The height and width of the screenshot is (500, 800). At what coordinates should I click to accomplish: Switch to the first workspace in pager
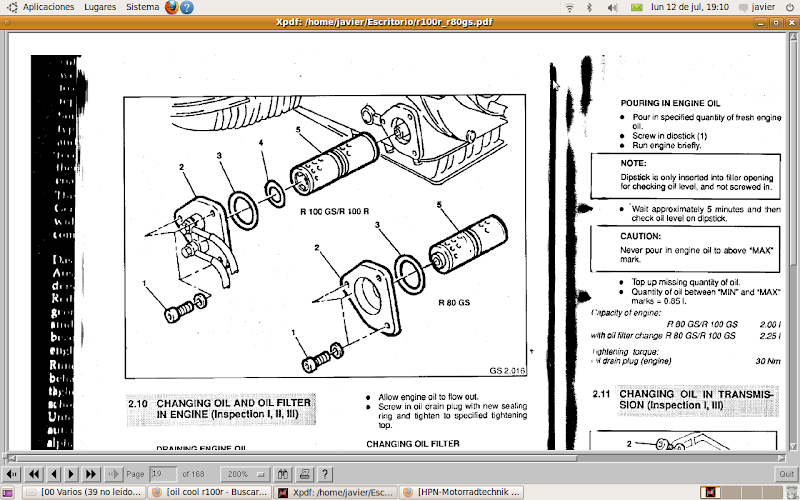[x=710, y=492]
